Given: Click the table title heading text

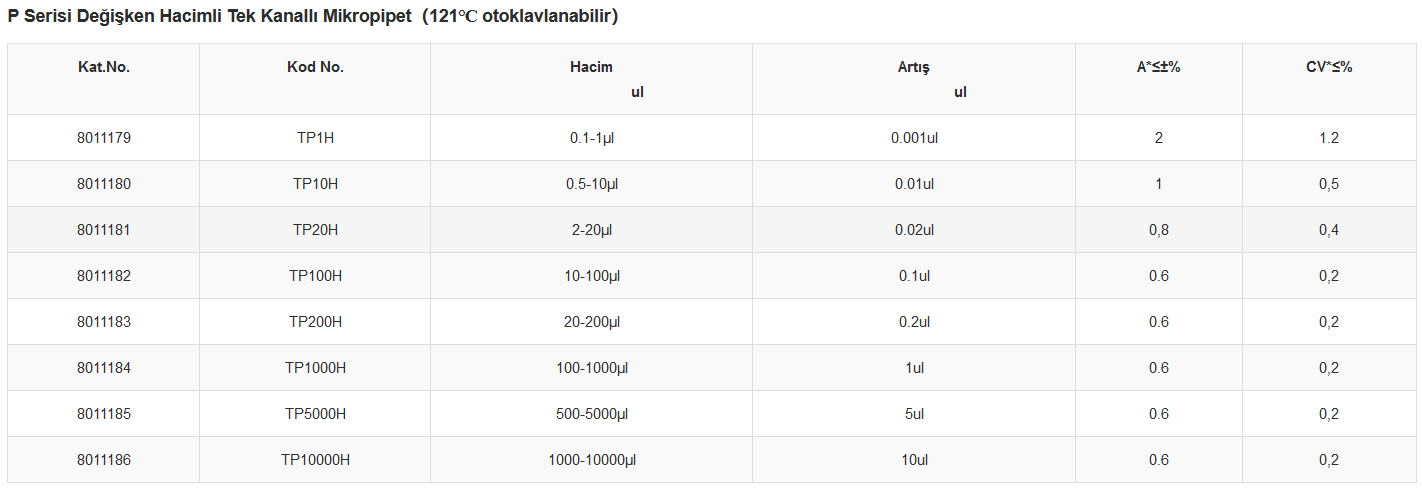Looking at the screenshot, I should [x=313, y=17].
